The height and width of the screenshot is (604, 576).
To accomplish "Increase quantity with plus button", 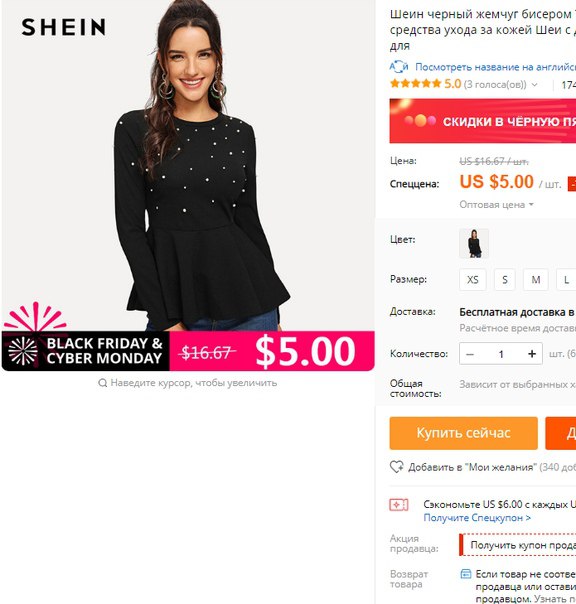I will (x=532, y=354).
